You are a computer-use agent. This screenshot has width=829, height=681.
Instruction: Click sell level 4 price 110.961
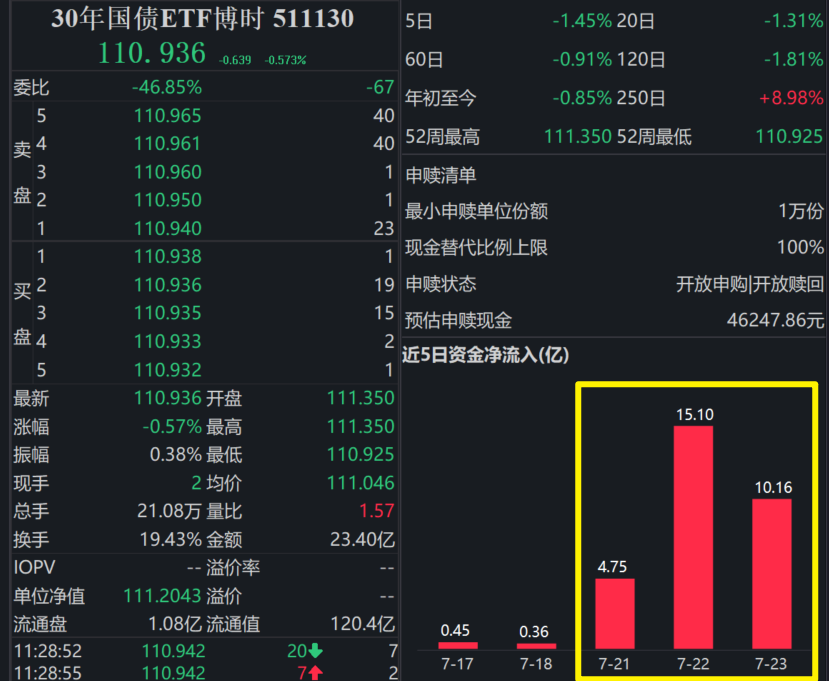point(168,143)
